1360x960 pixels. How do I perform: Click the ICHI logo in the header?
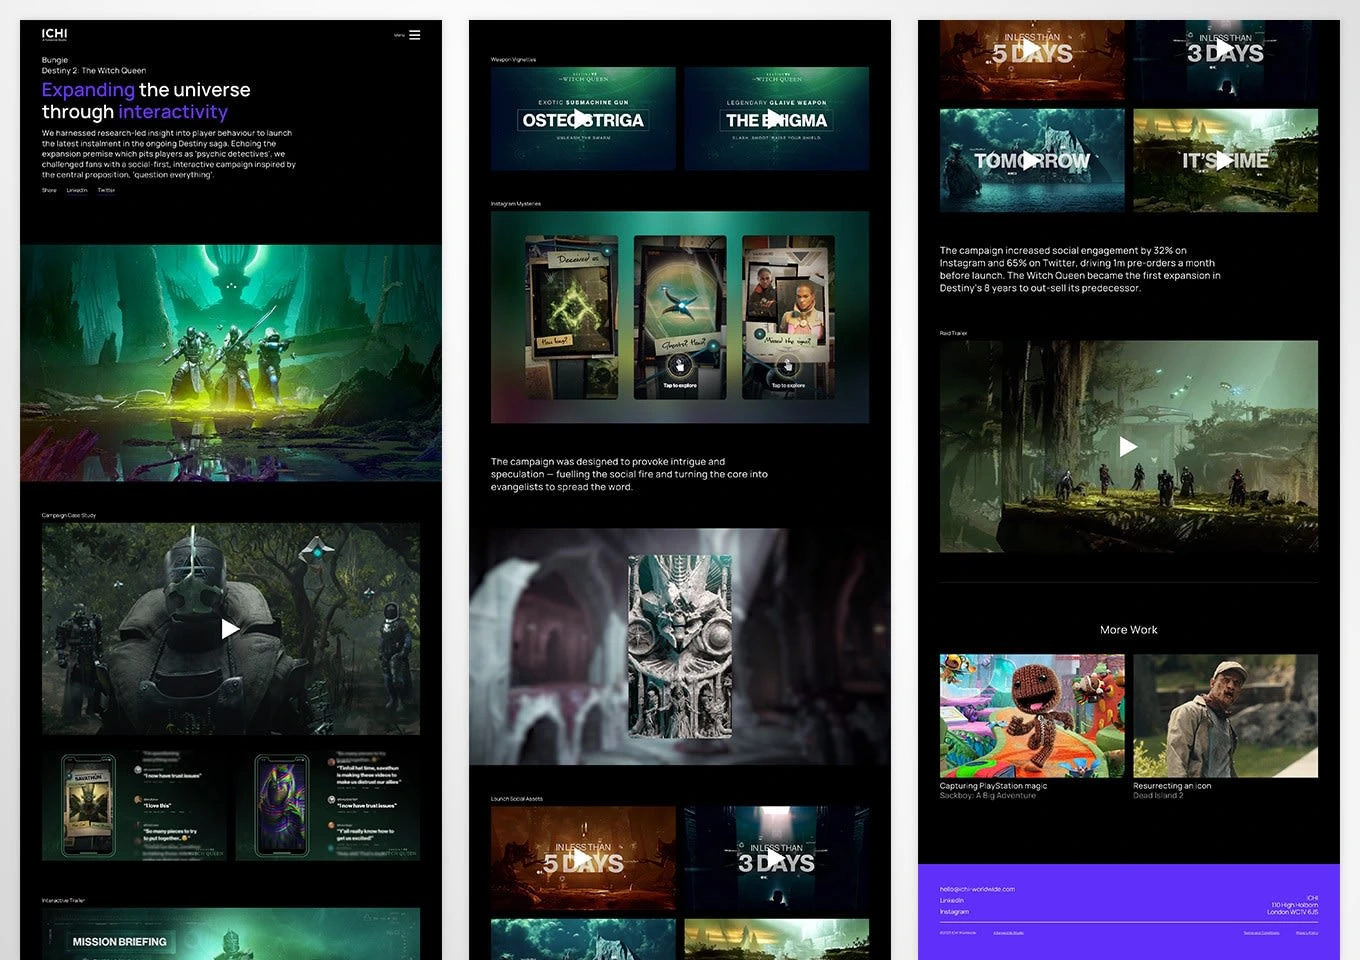pos(54,34)
